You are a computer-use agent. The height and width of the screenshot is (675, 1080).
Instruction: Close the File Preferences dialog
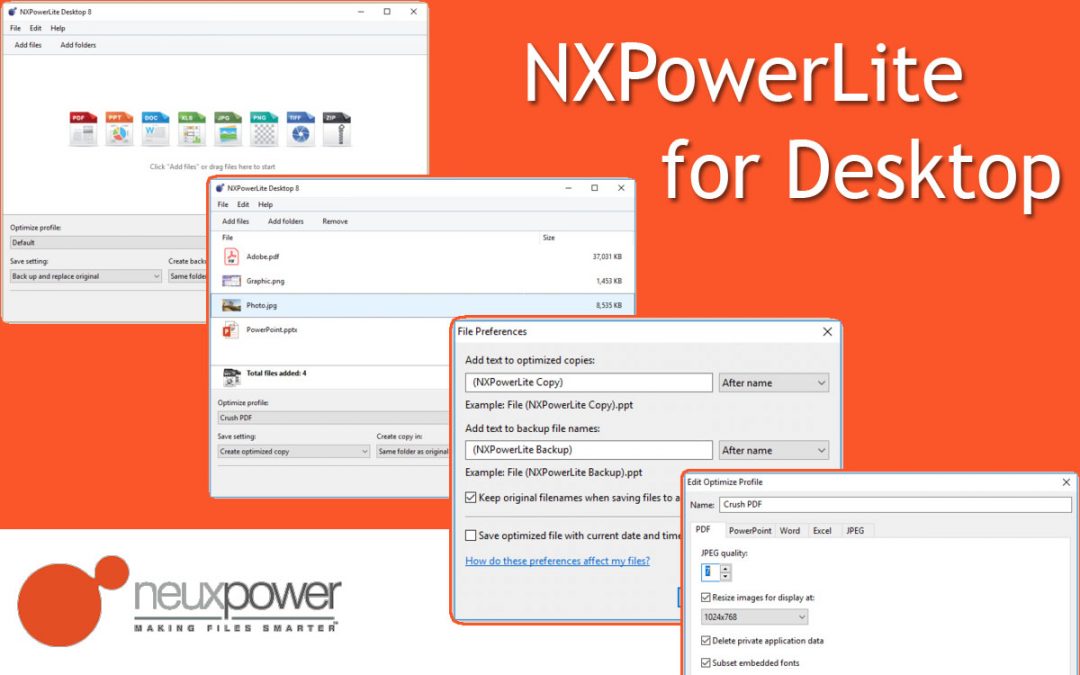click(x=827, y=331)
